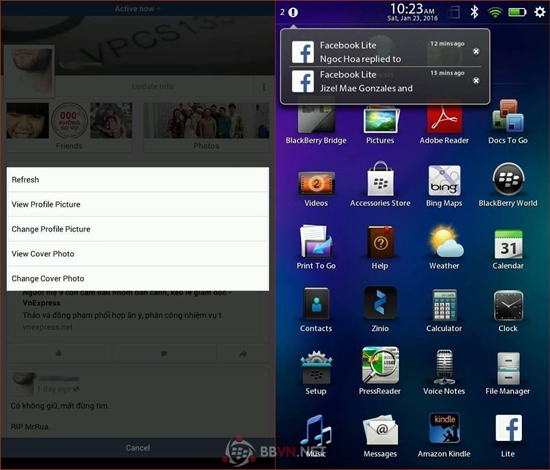Tap the Update Info button

(153, 86)
